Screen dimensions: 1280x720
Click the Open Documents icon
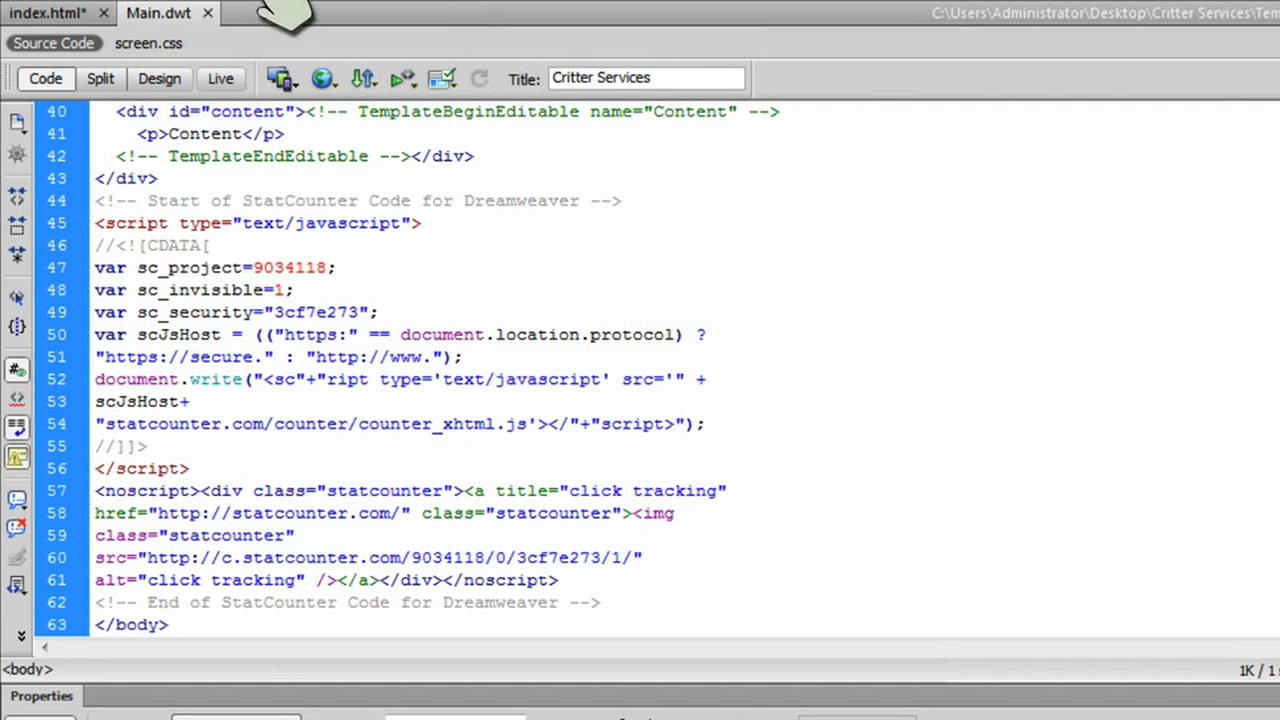(x=16, y=122)
